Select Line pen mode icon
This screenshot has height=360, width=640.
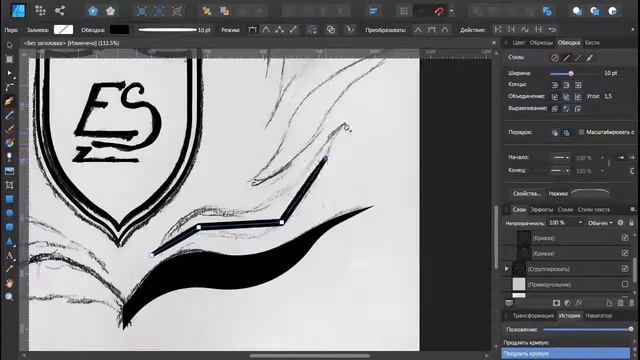coord(293,30)
